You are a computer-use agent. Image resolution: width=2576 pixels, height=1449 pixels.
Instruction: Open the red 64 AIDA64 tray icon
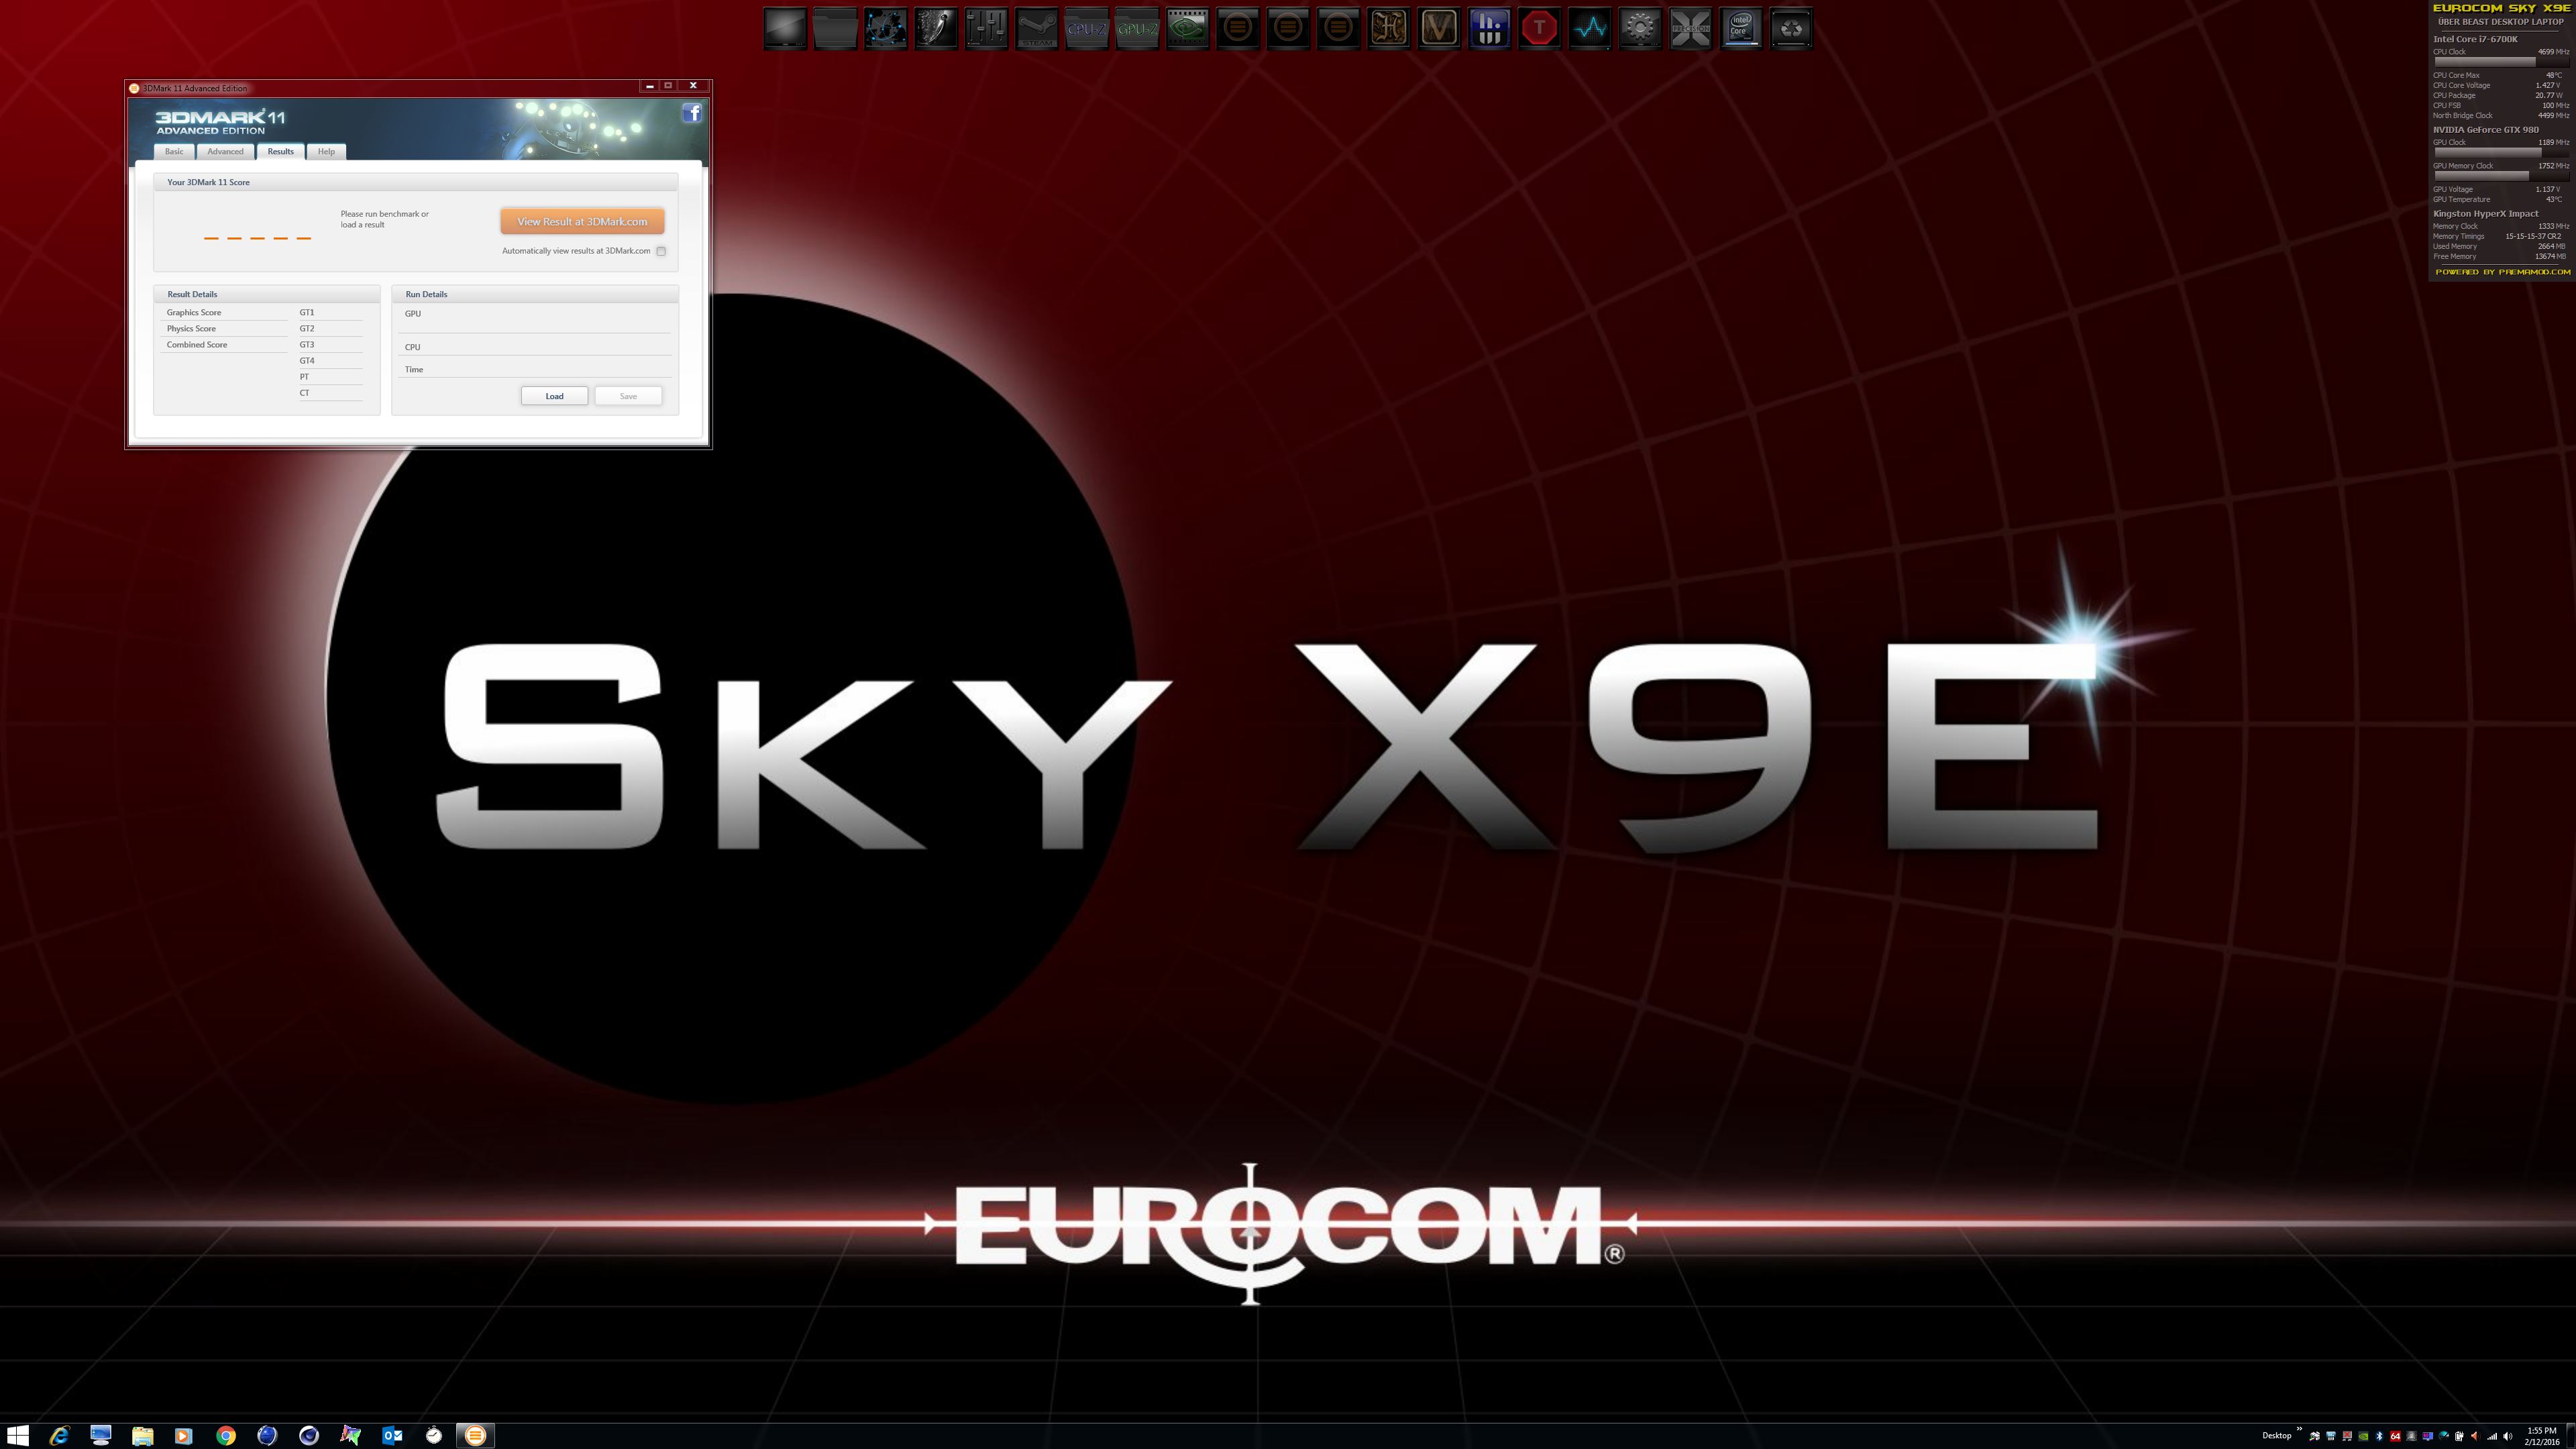pos(2396,1436)
